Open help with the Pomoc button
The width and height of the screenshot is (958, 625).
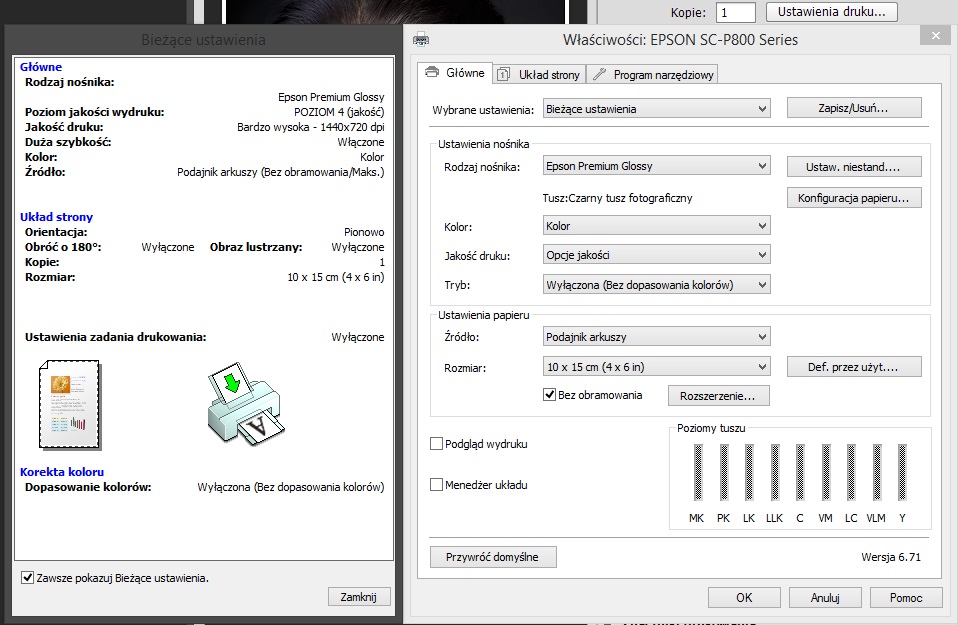pyautogui.click(x=906, y=598)
